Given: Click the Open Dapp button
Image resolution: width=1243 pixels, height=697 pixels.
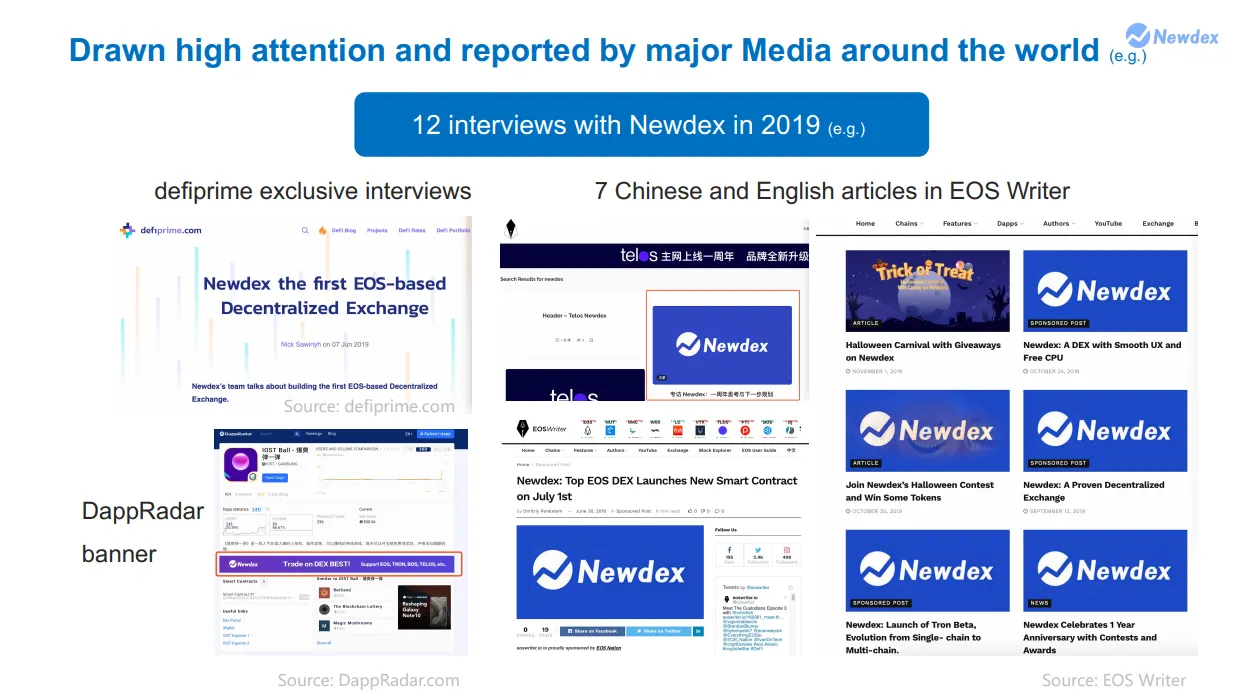Looking at the screenshot, I should point(275,477).
